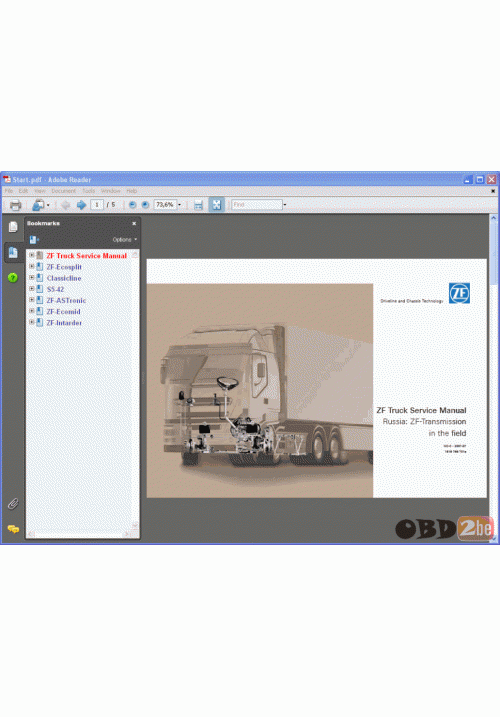Click the Find text field
The height and width of the screenshot is (717, 500).
point(257,205)
